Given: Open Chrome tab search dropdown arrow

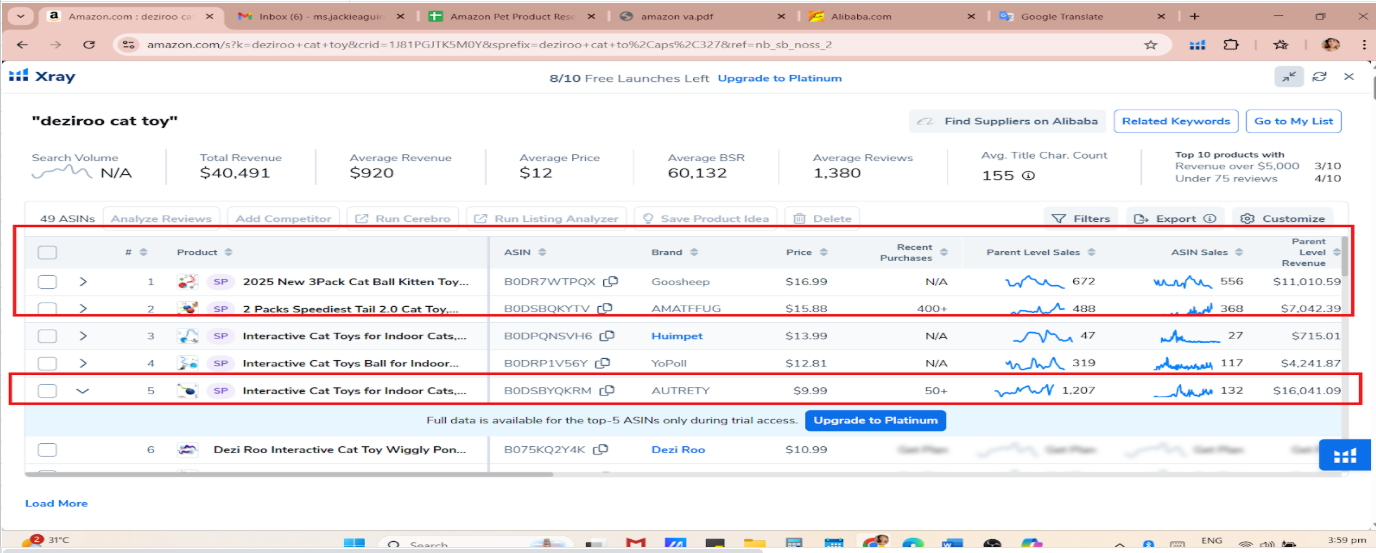Looking at the screenshot, I should pyautogui.click(x=22, y=16).
